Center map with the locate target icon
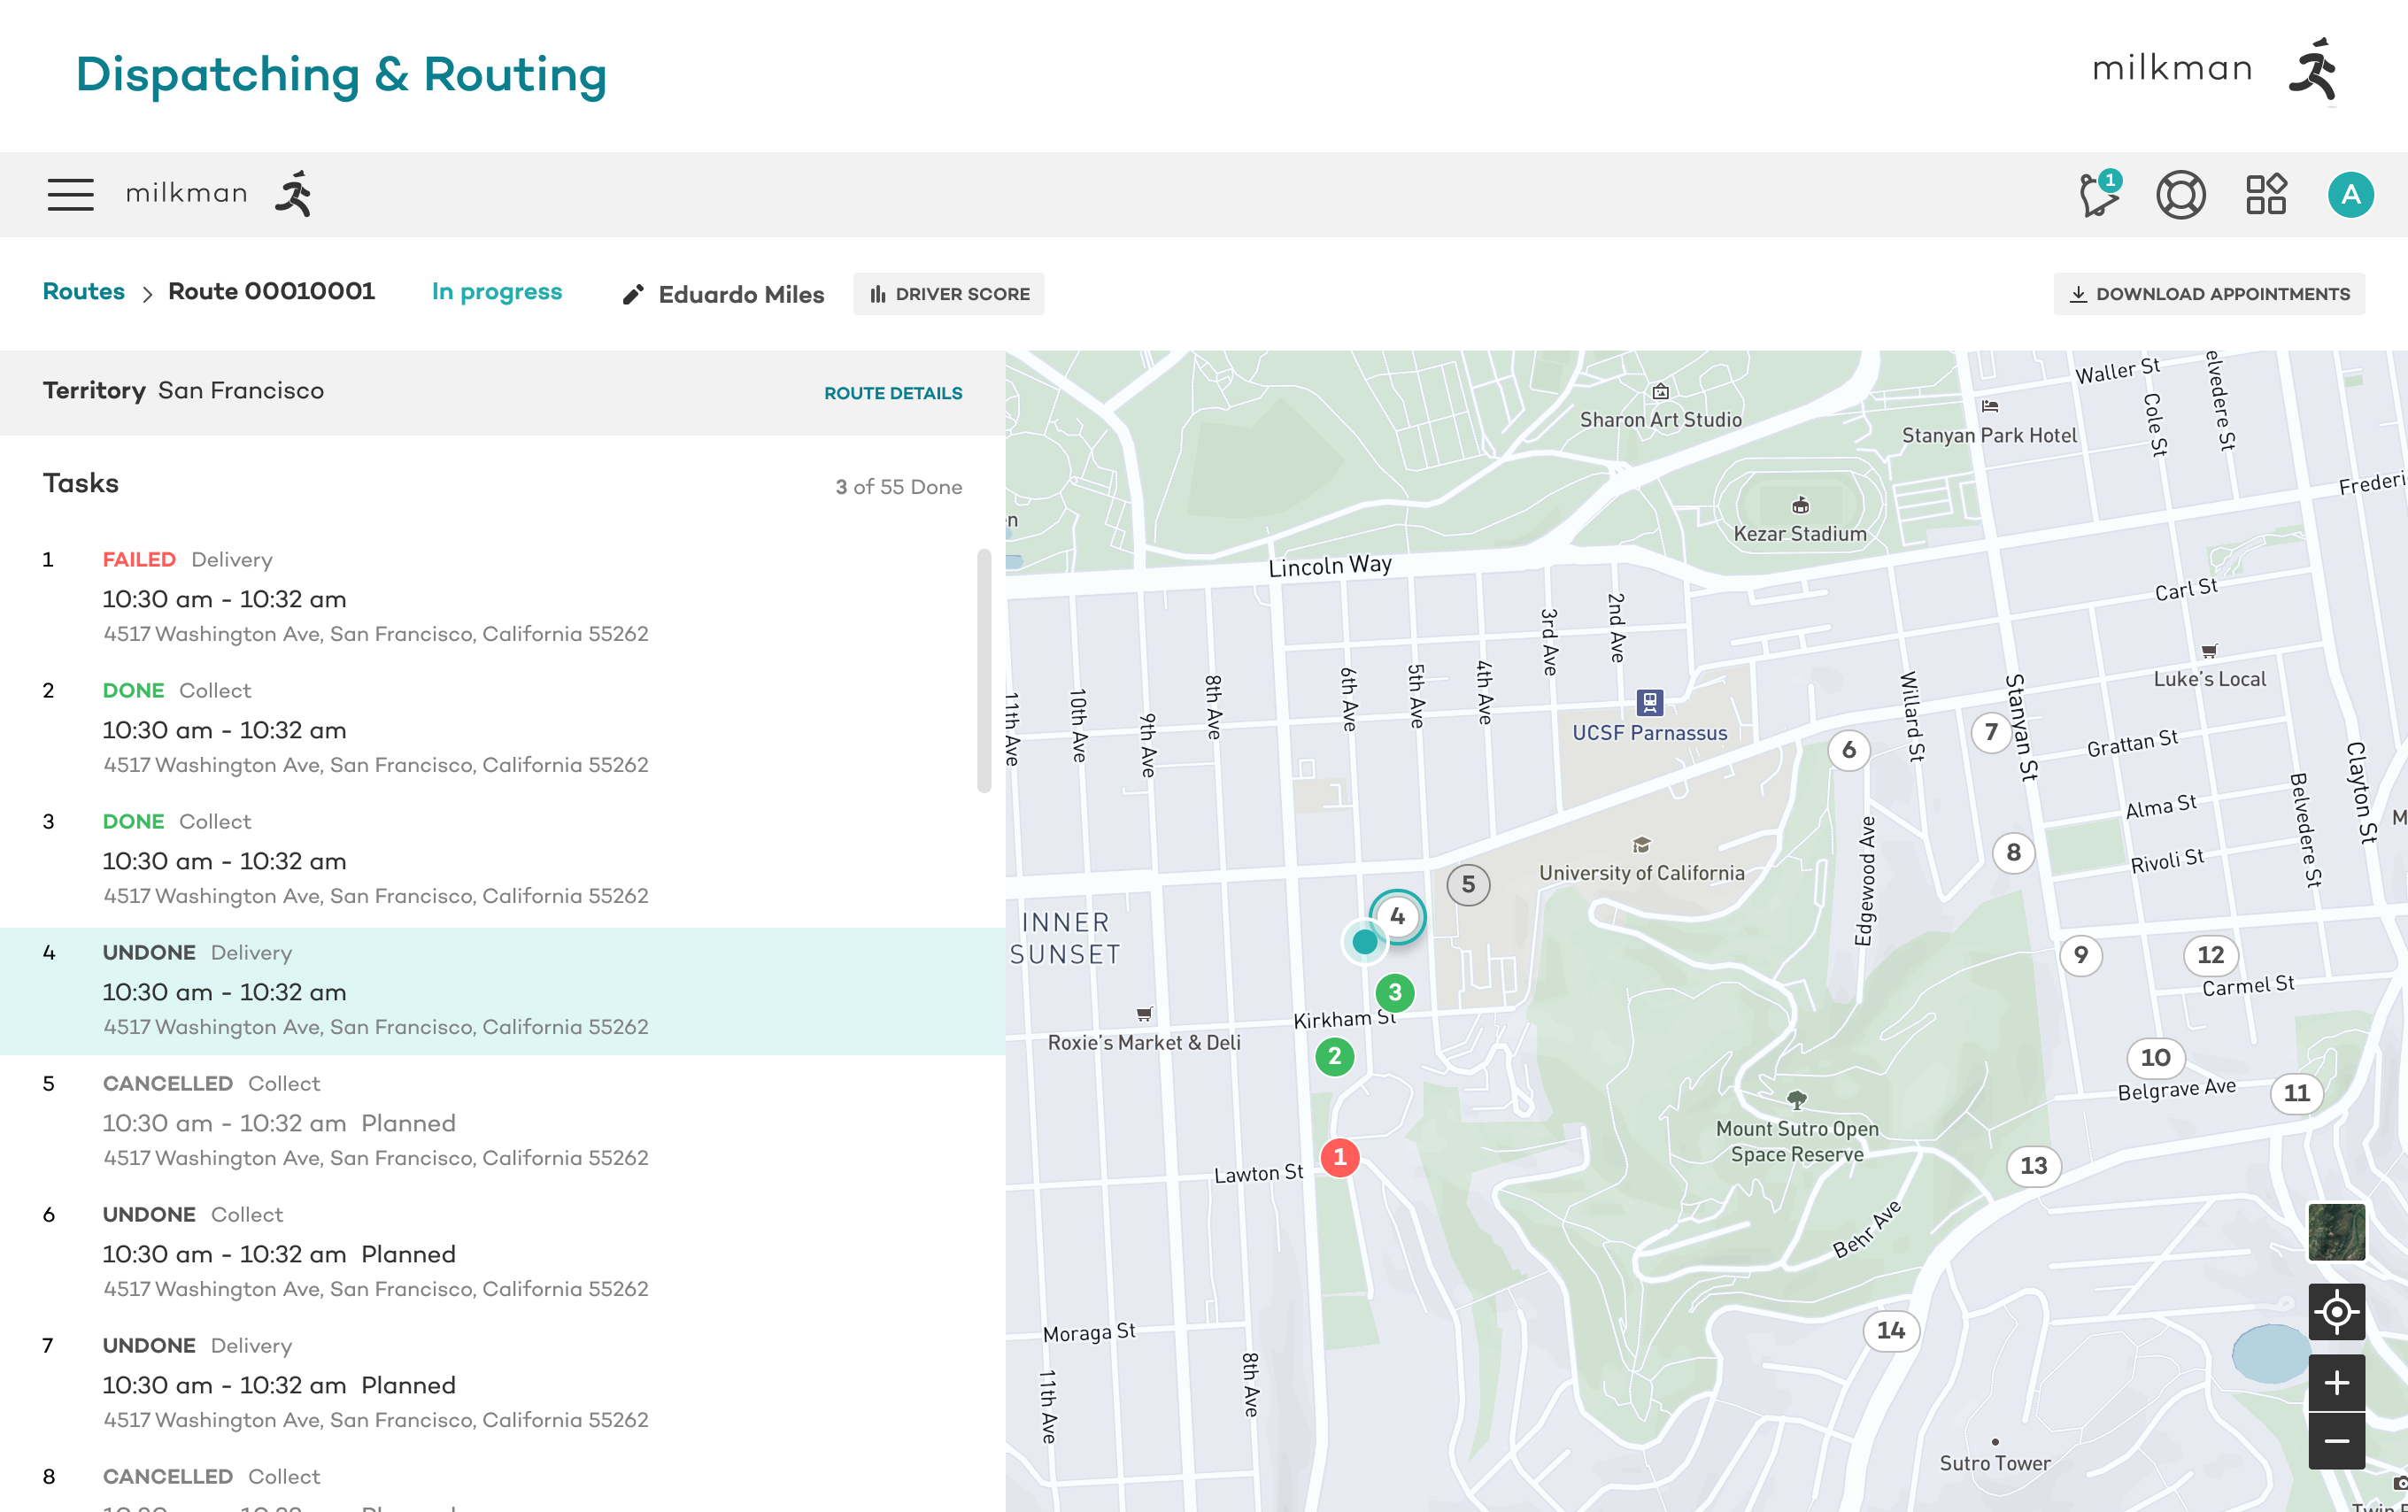This screenshot has height=1512, width=2408. coord(2336,1311)
